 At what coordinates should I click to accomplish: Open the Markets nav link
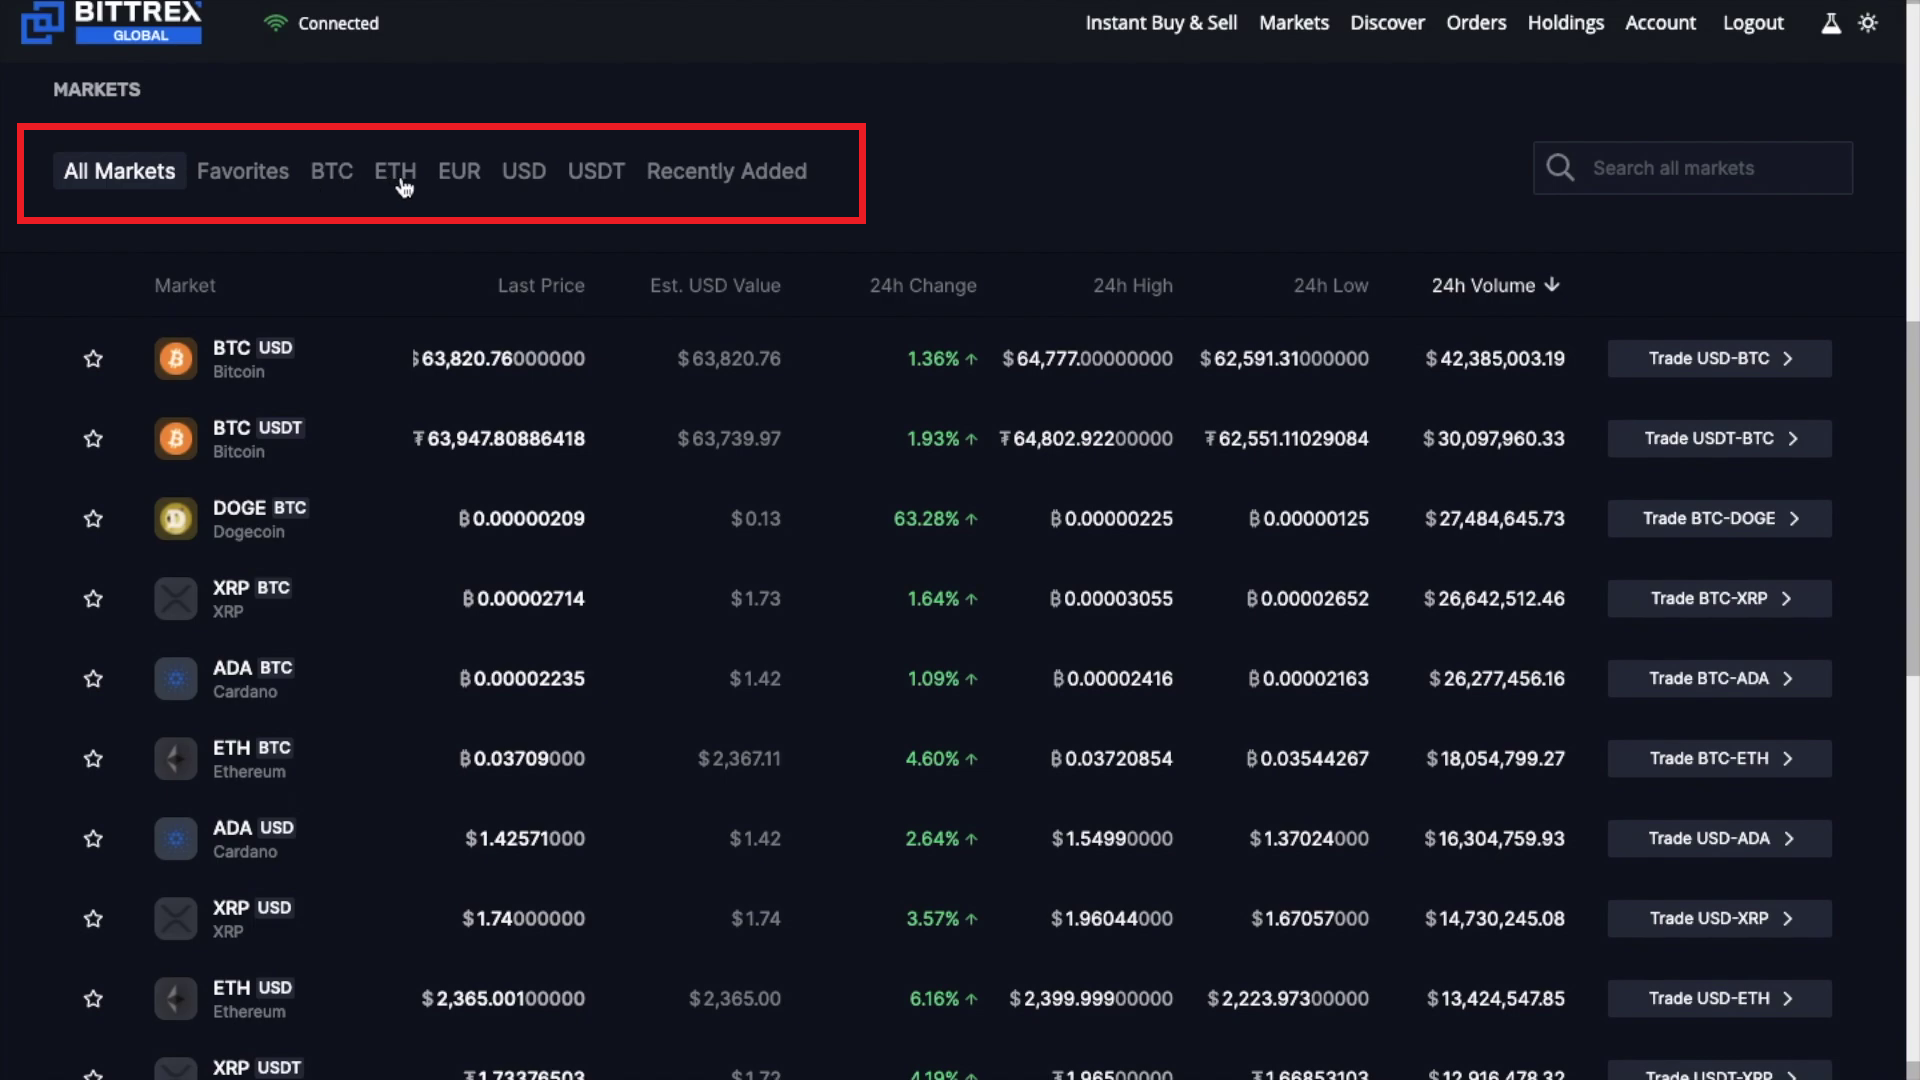(x=1294, y=23)
